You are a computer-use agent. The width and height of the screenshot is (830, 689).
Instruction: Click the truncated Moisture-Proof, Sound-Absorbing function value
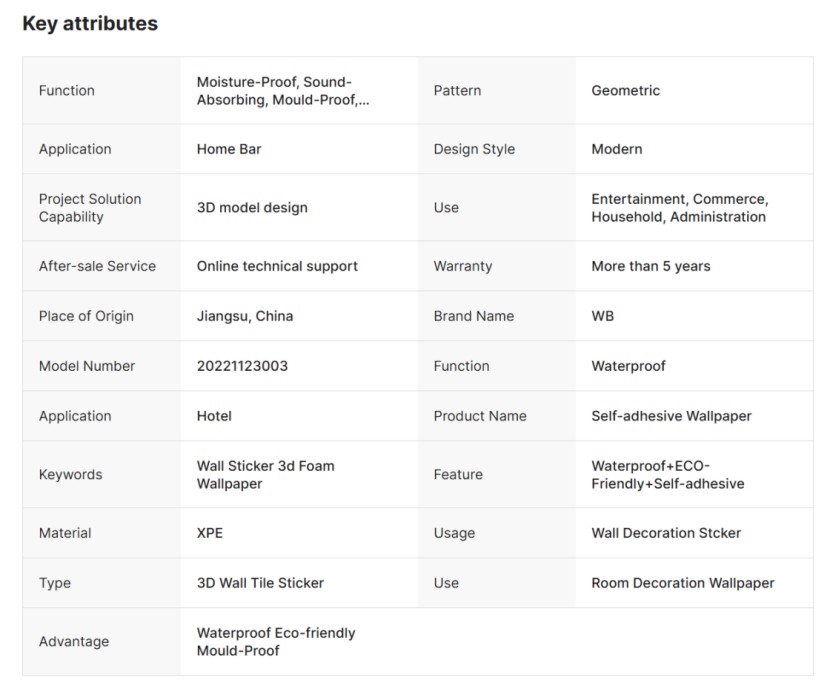coord(282,91)
